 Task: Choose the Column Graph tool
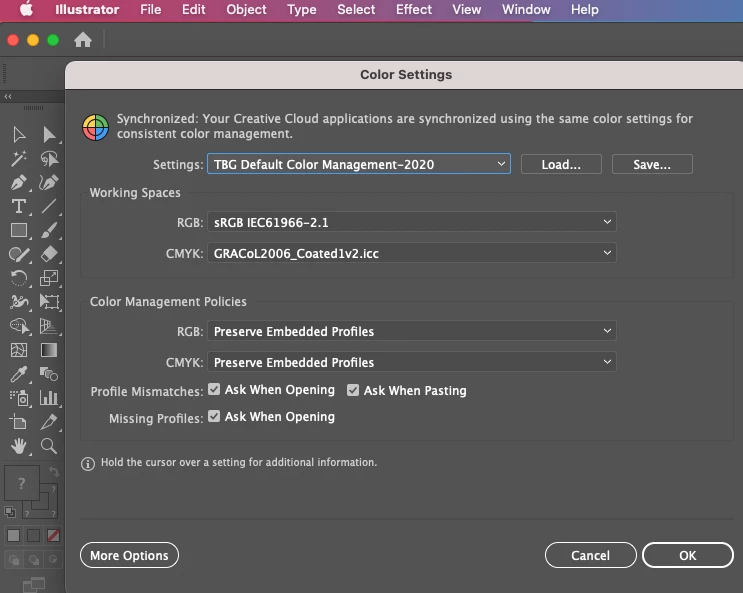click(49, 398)
